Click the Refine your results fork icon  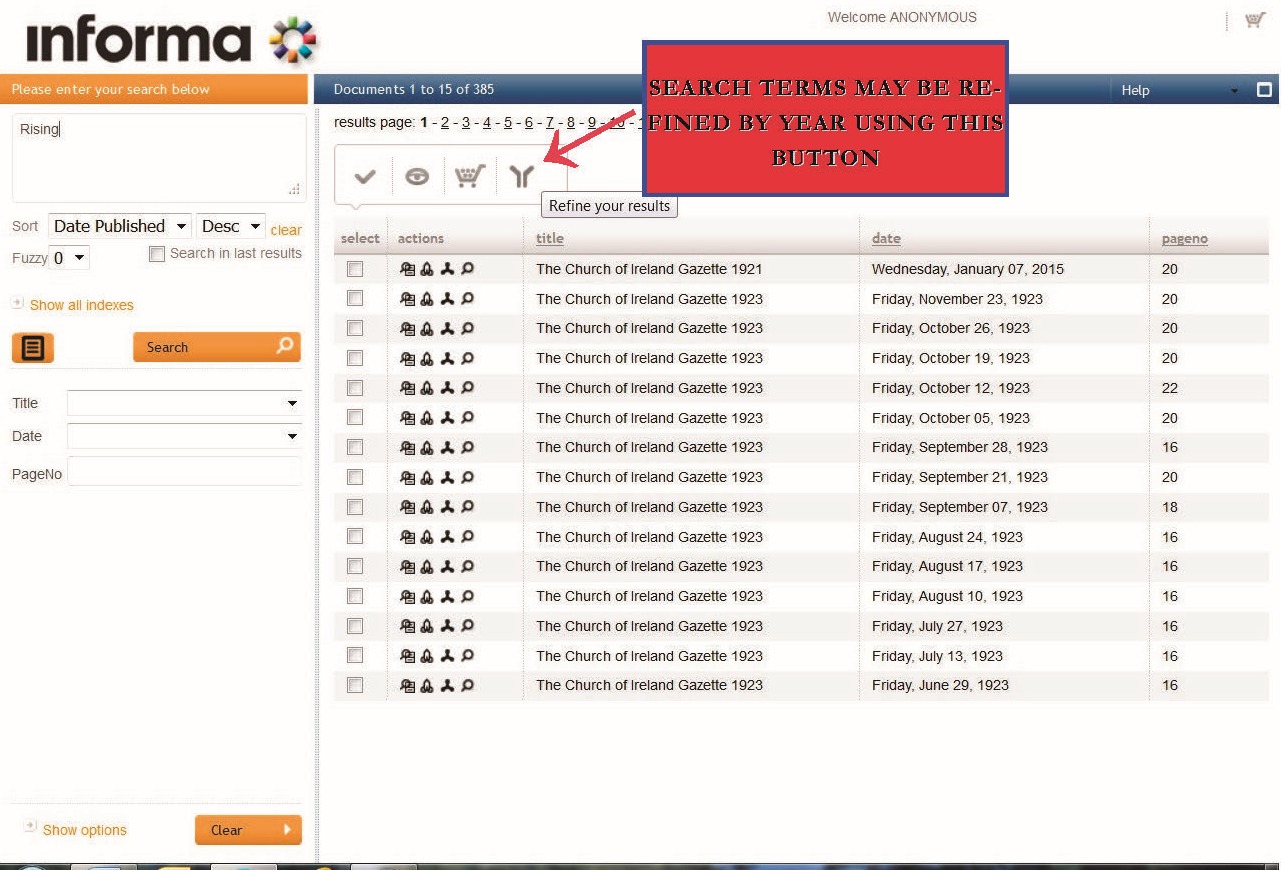(x=521, y=177)
